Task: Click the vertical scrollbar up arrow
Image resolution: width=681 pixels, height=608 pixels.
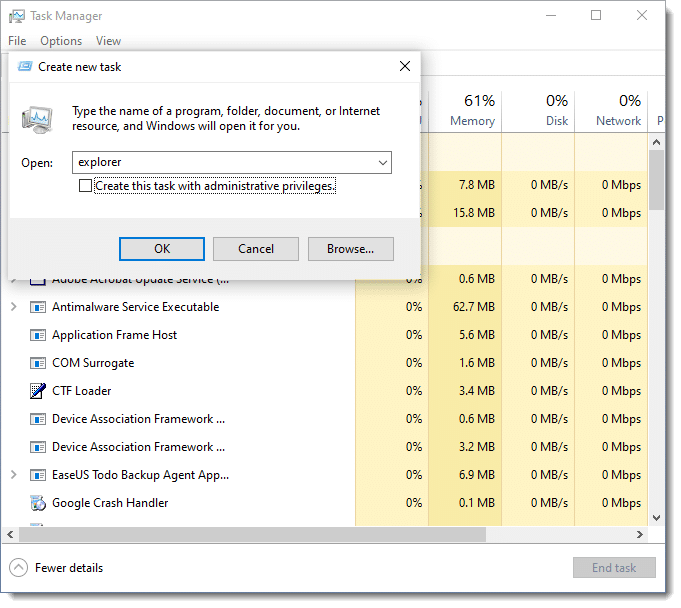Action: (x=657, y=142)
